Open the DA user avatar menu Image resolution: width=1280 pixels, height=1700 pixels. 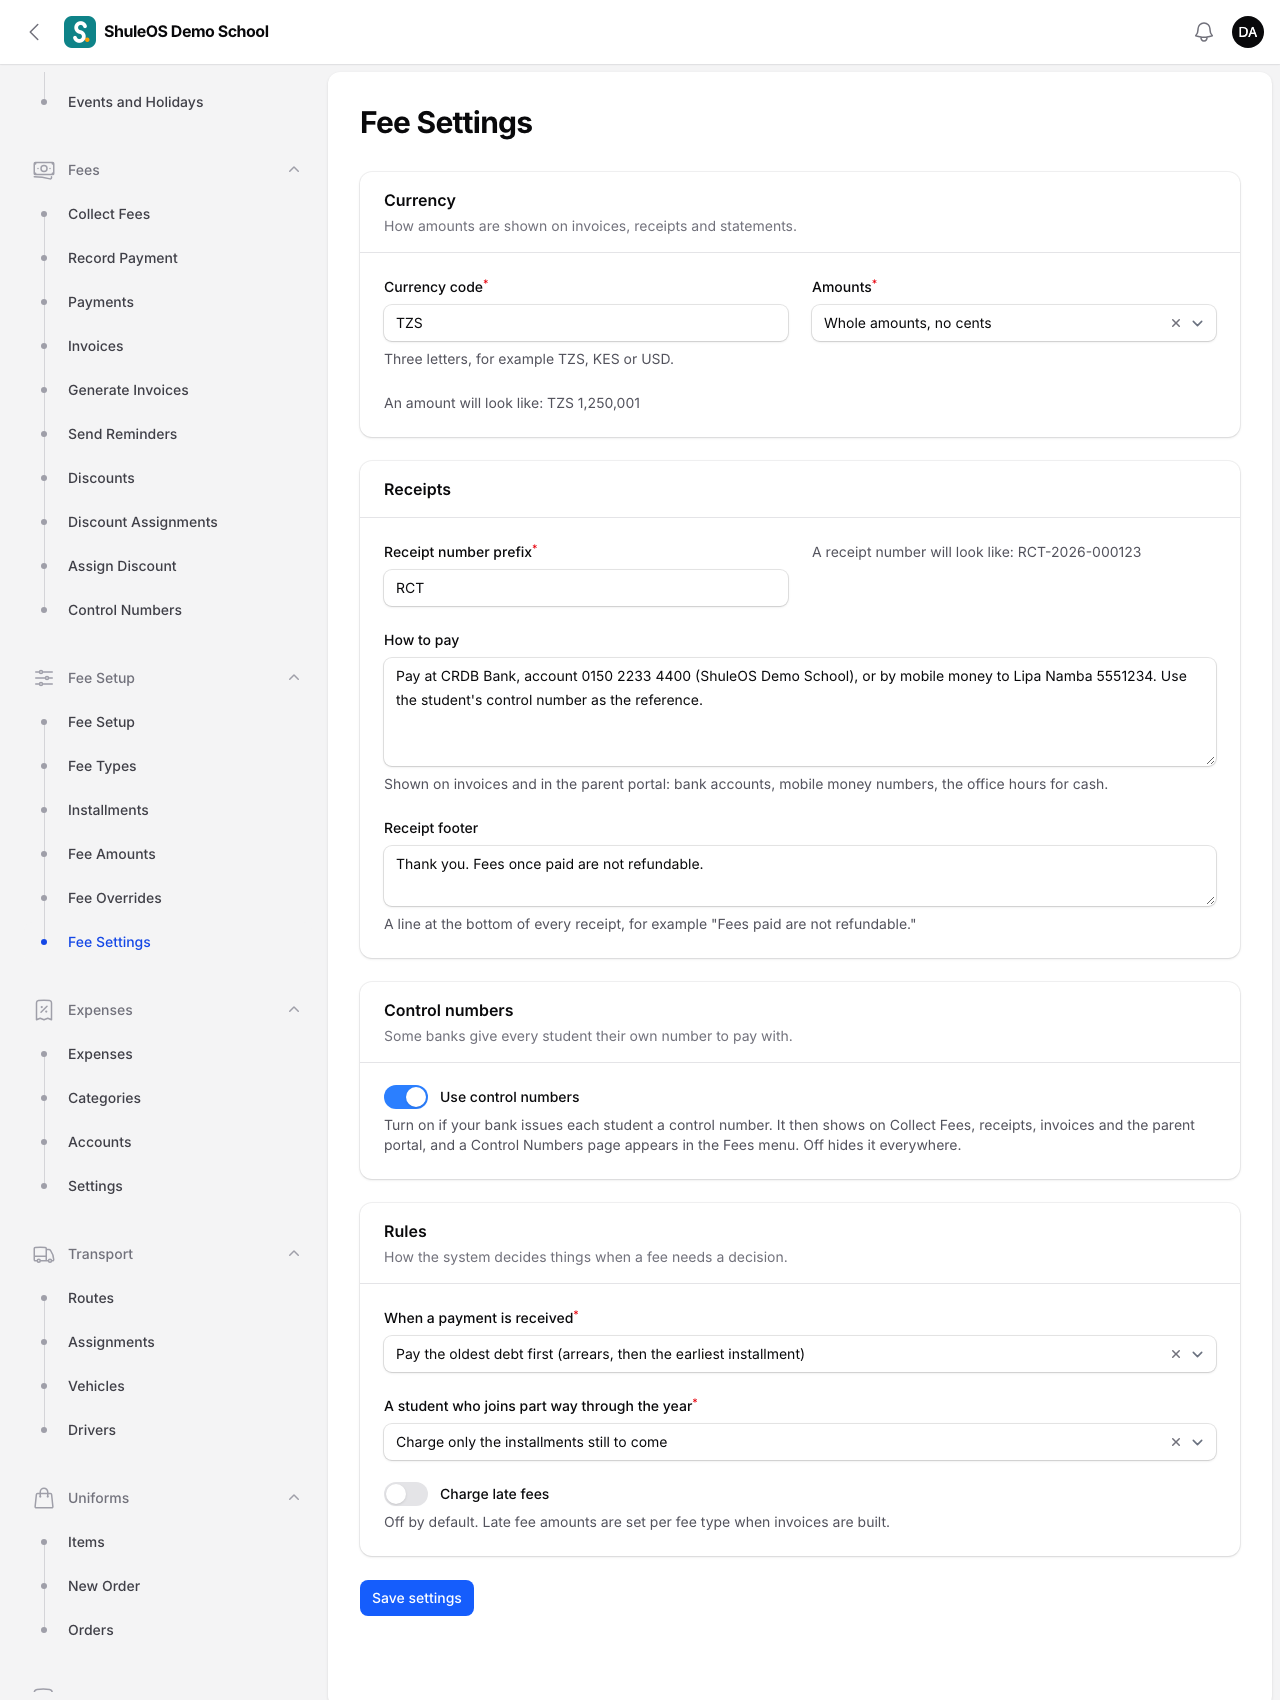[1248, 32]
